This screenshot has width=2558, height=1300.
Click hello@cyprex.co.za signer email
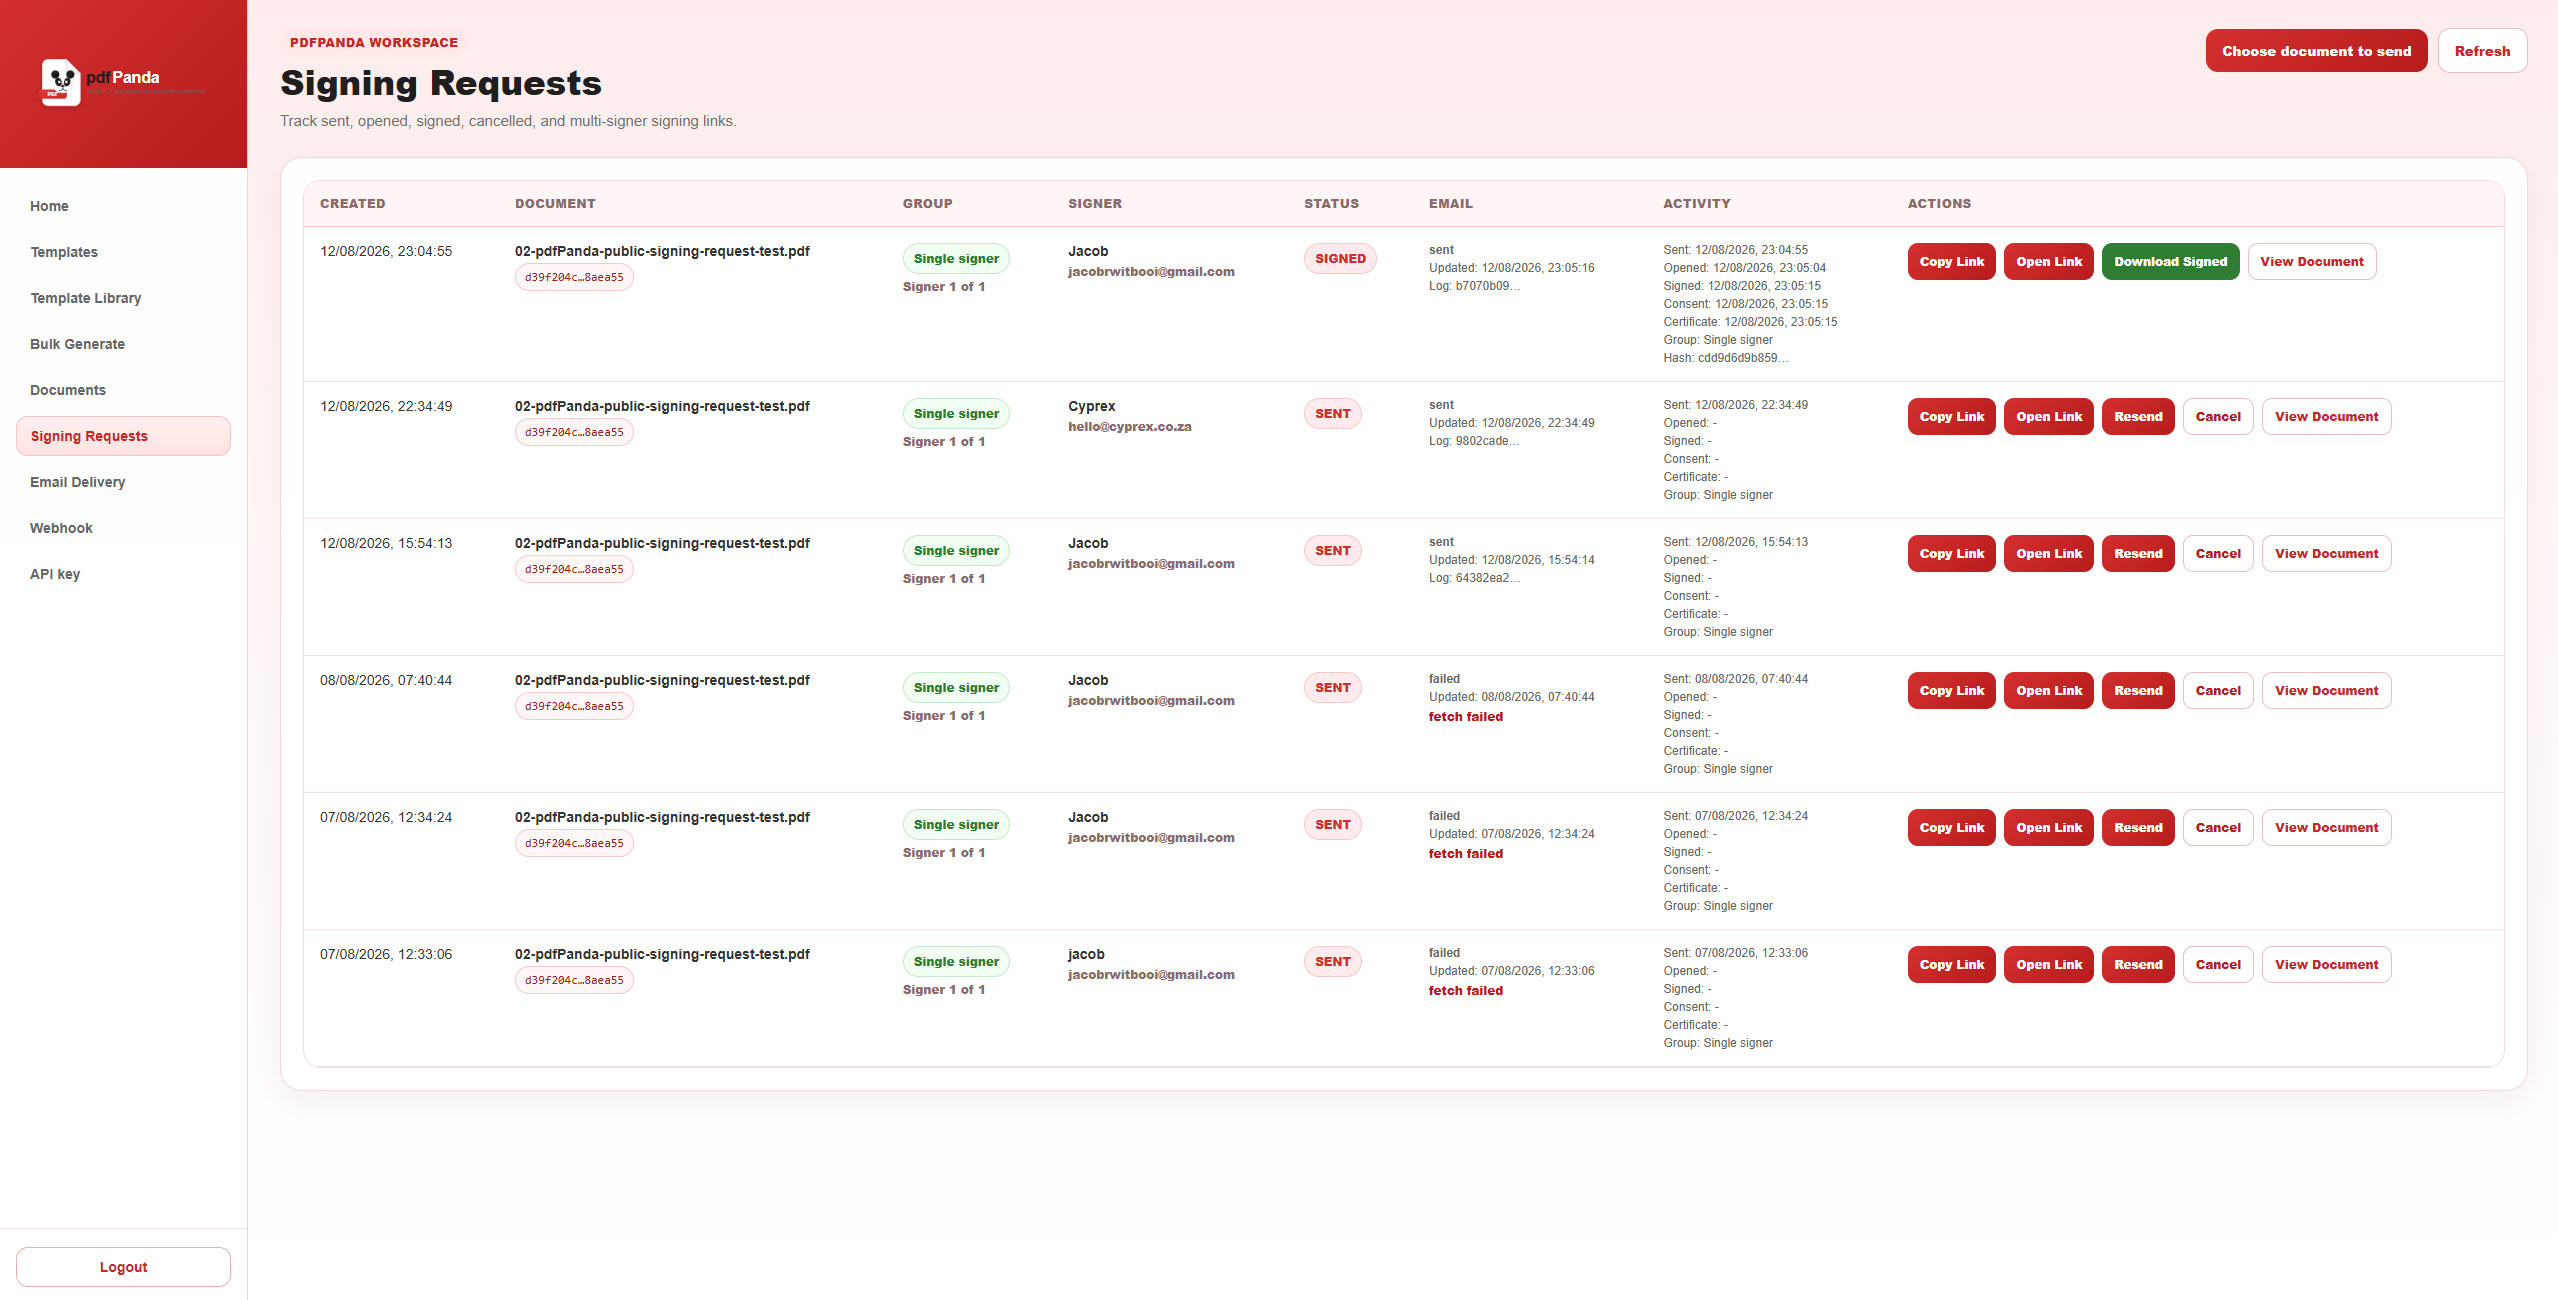1129,427
